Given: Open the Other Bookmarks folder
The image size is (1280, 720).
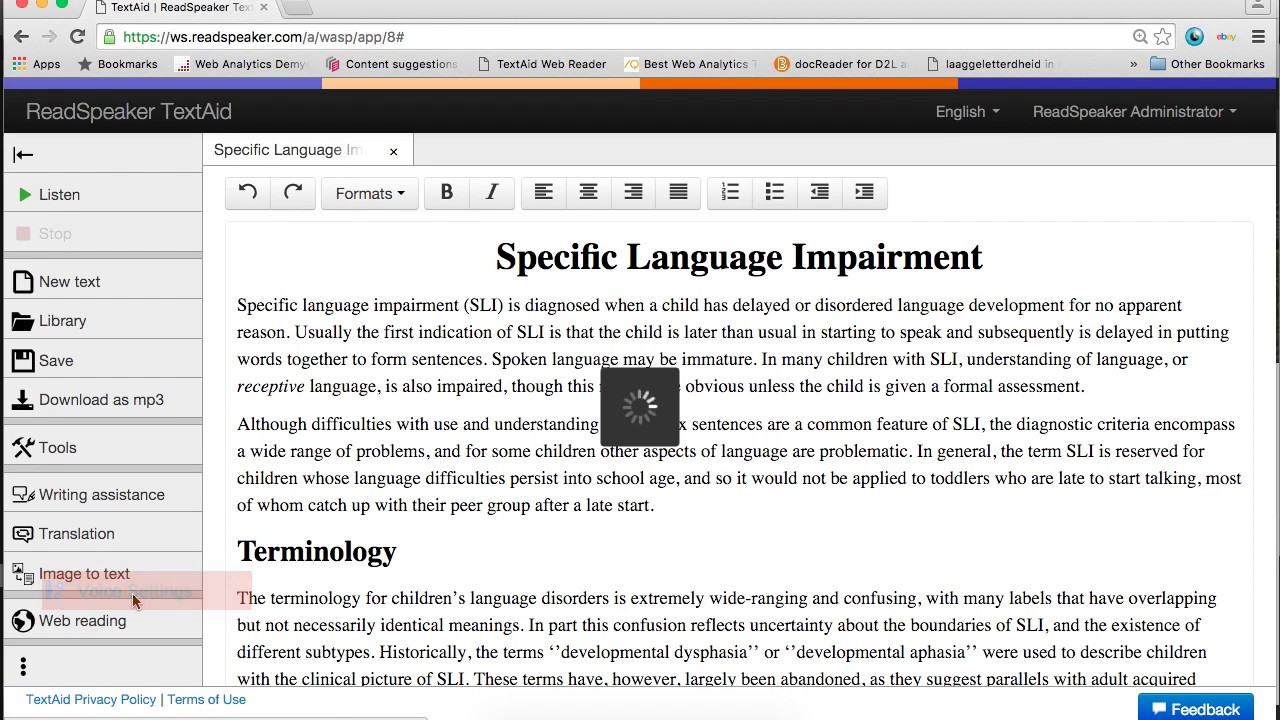Looking at the screenshot, I should pyautogui.click(x=1207, y=64).
